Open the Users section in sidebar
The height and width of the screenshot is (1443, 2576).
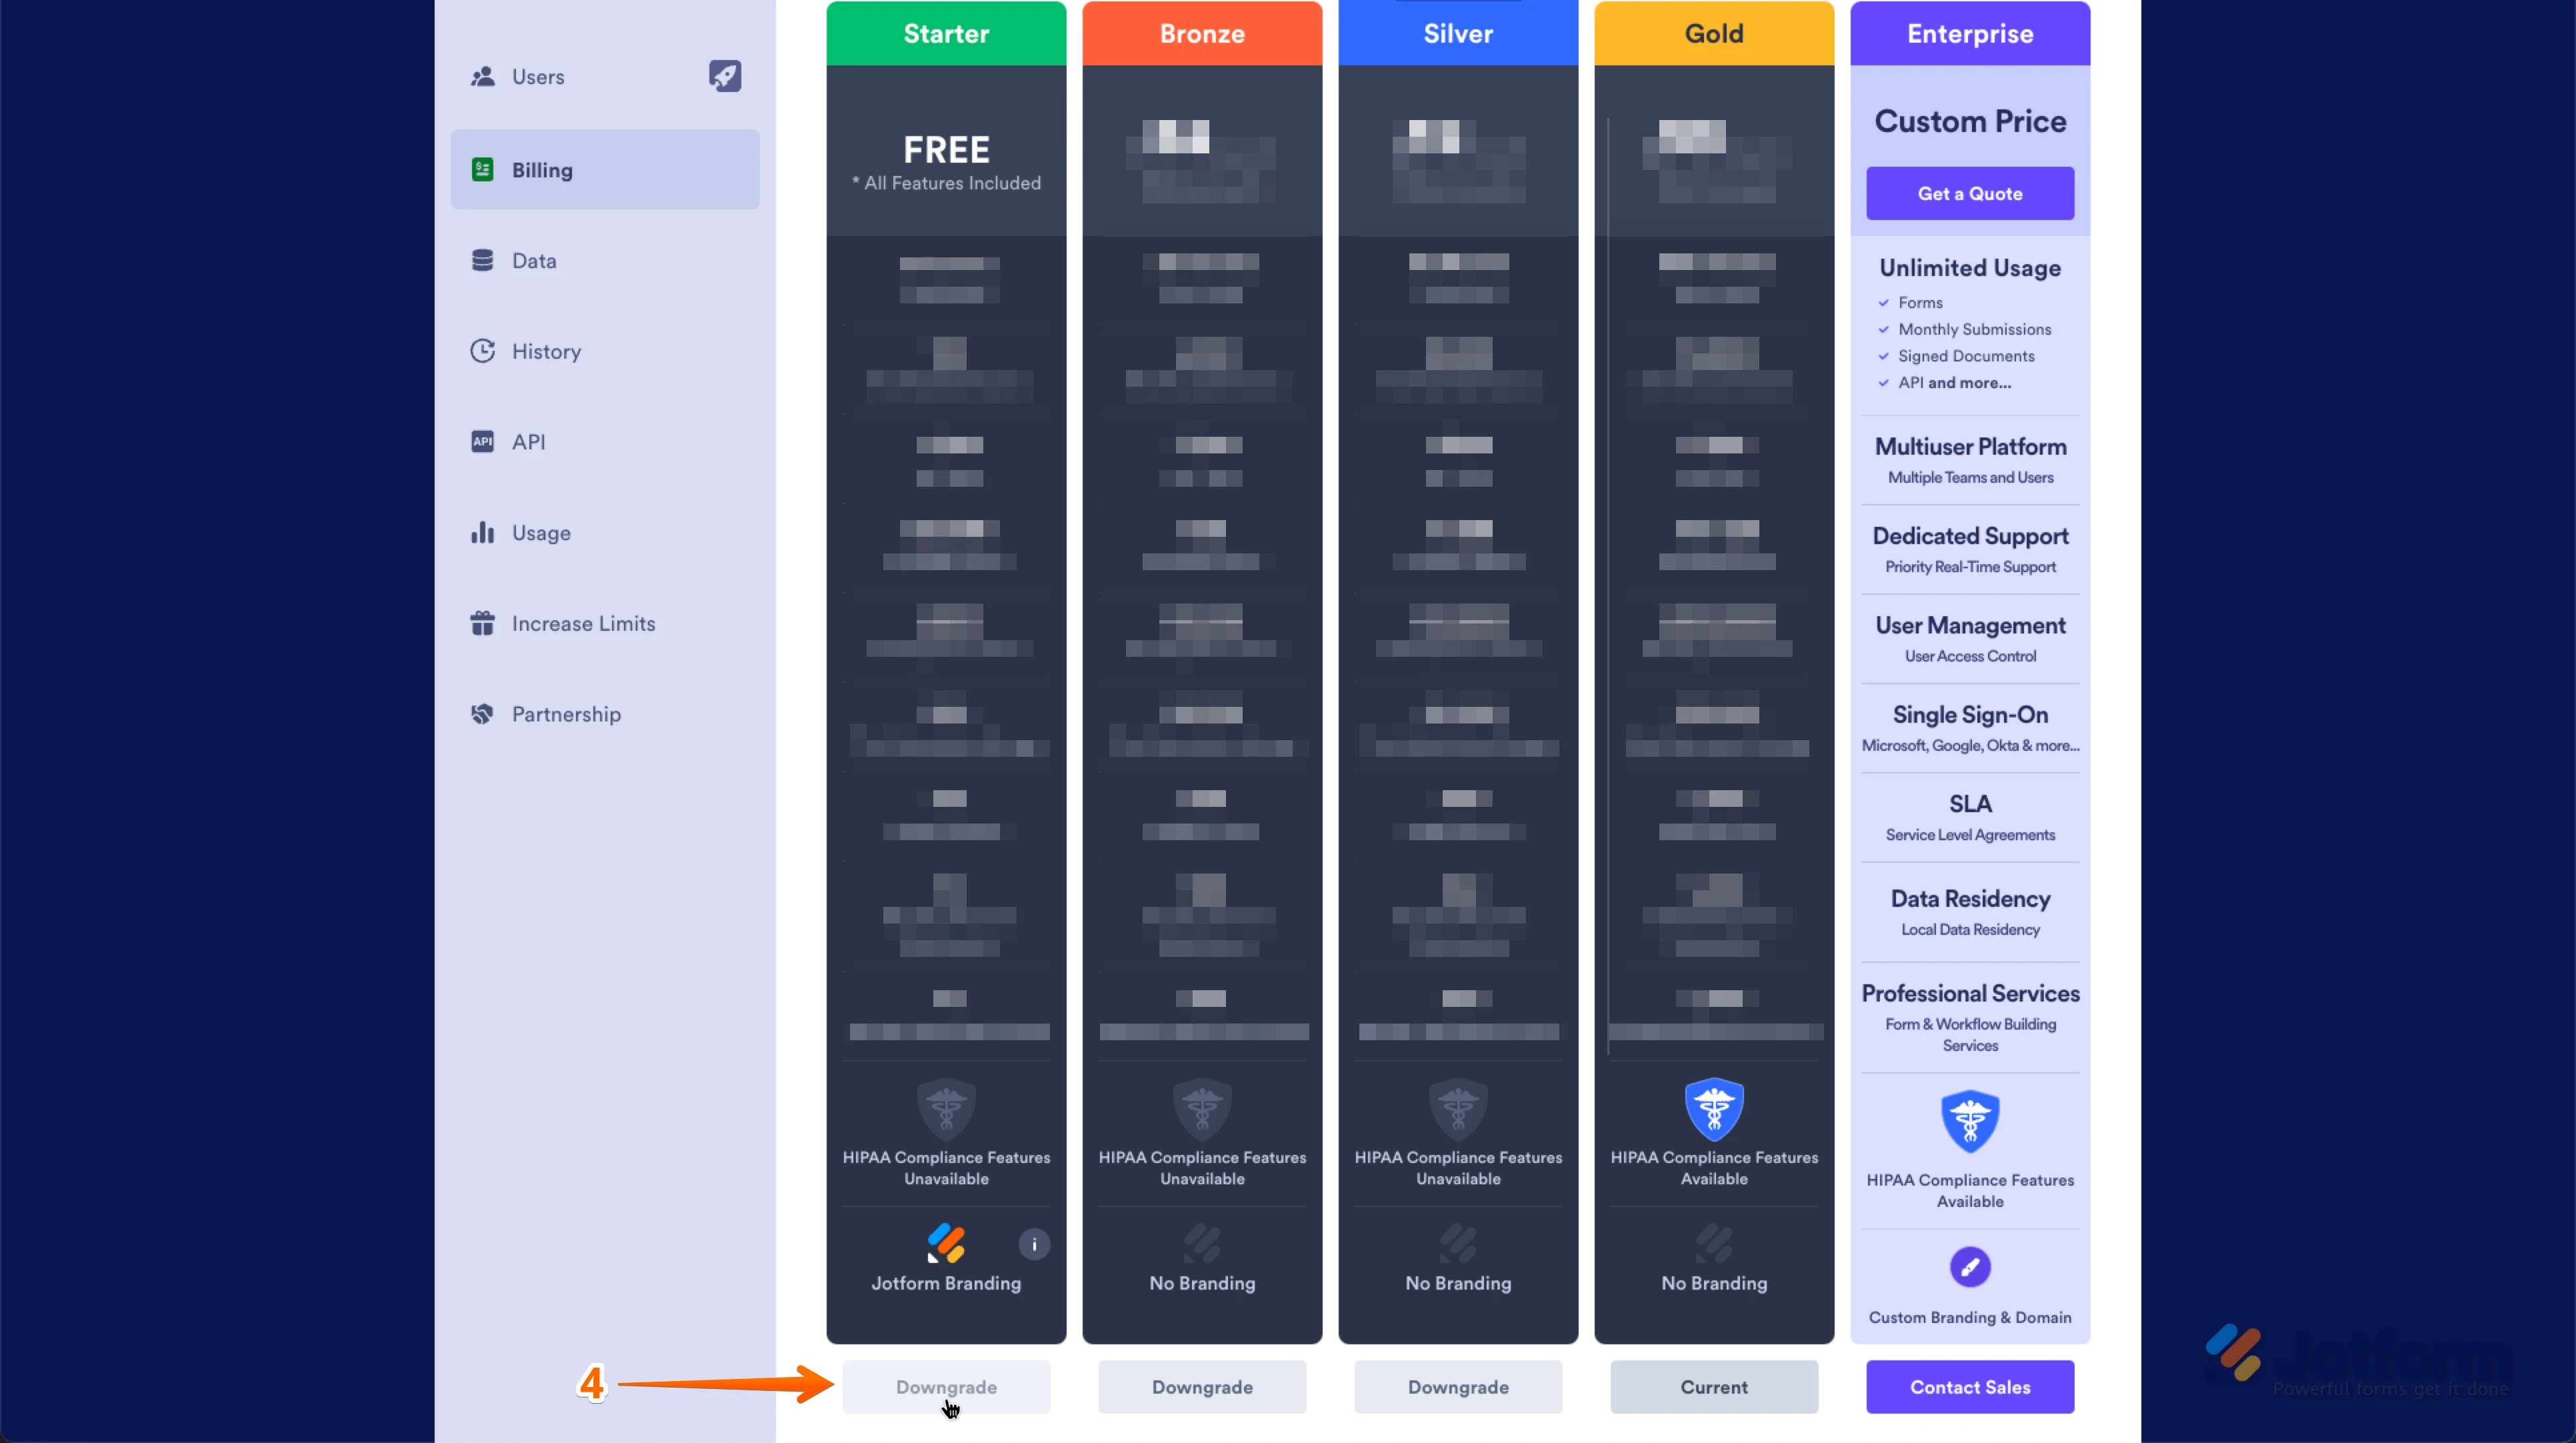538,77
